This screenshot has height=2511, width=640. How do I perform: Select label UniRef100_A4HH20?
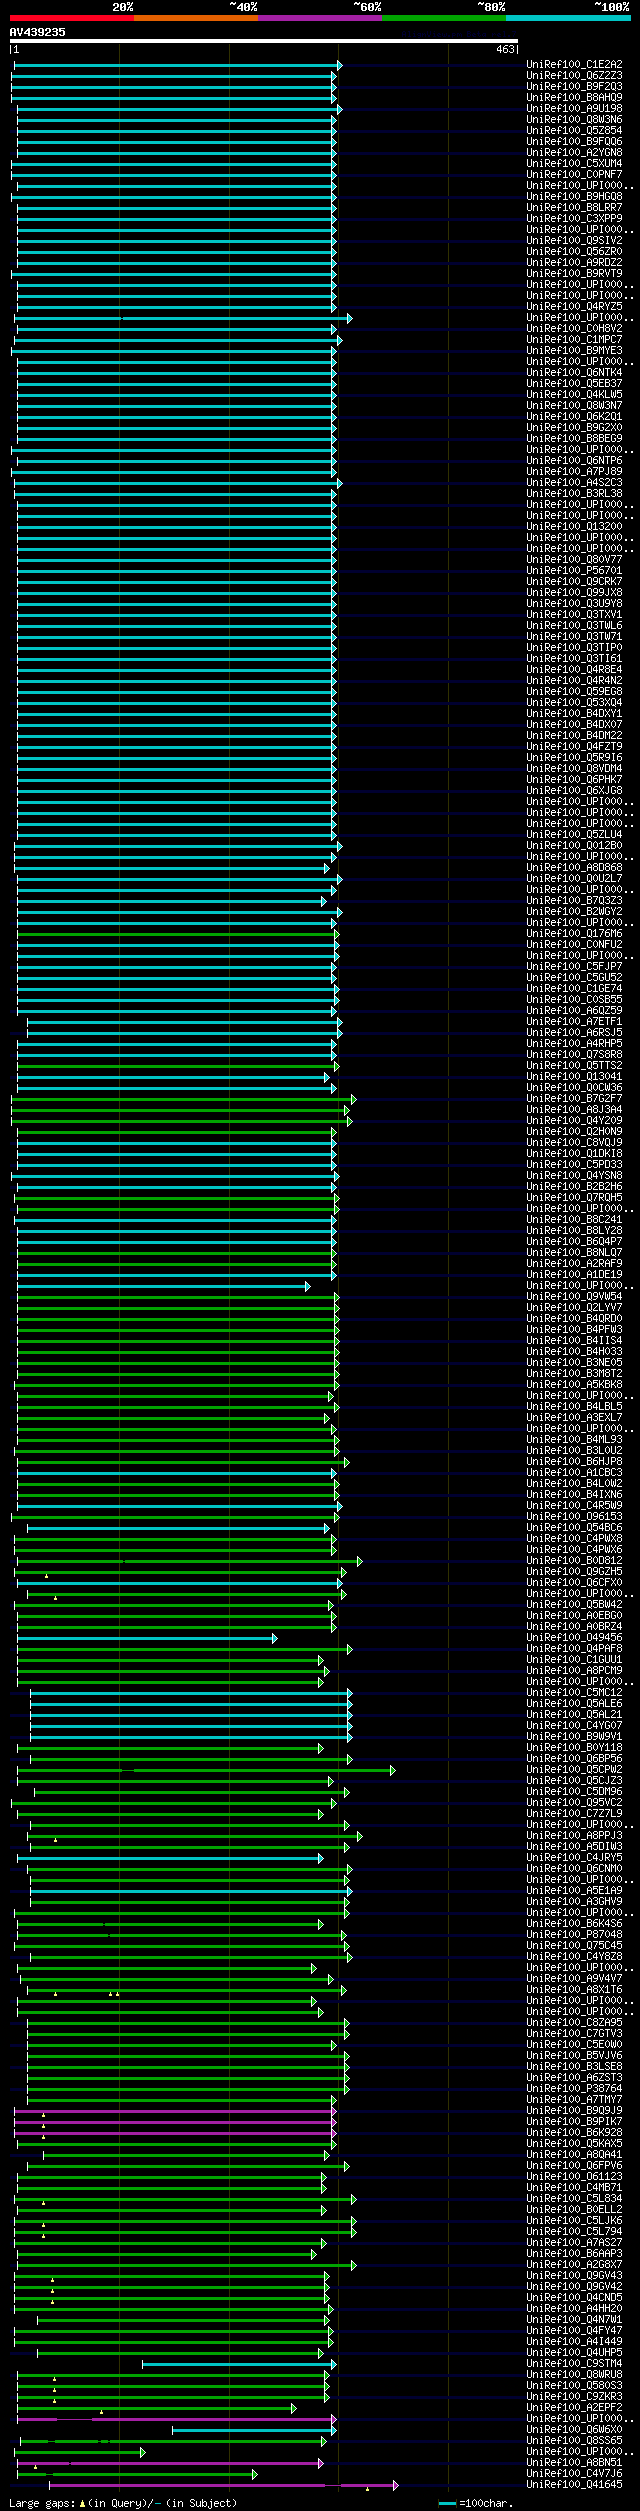click(x=574, y=2310)
